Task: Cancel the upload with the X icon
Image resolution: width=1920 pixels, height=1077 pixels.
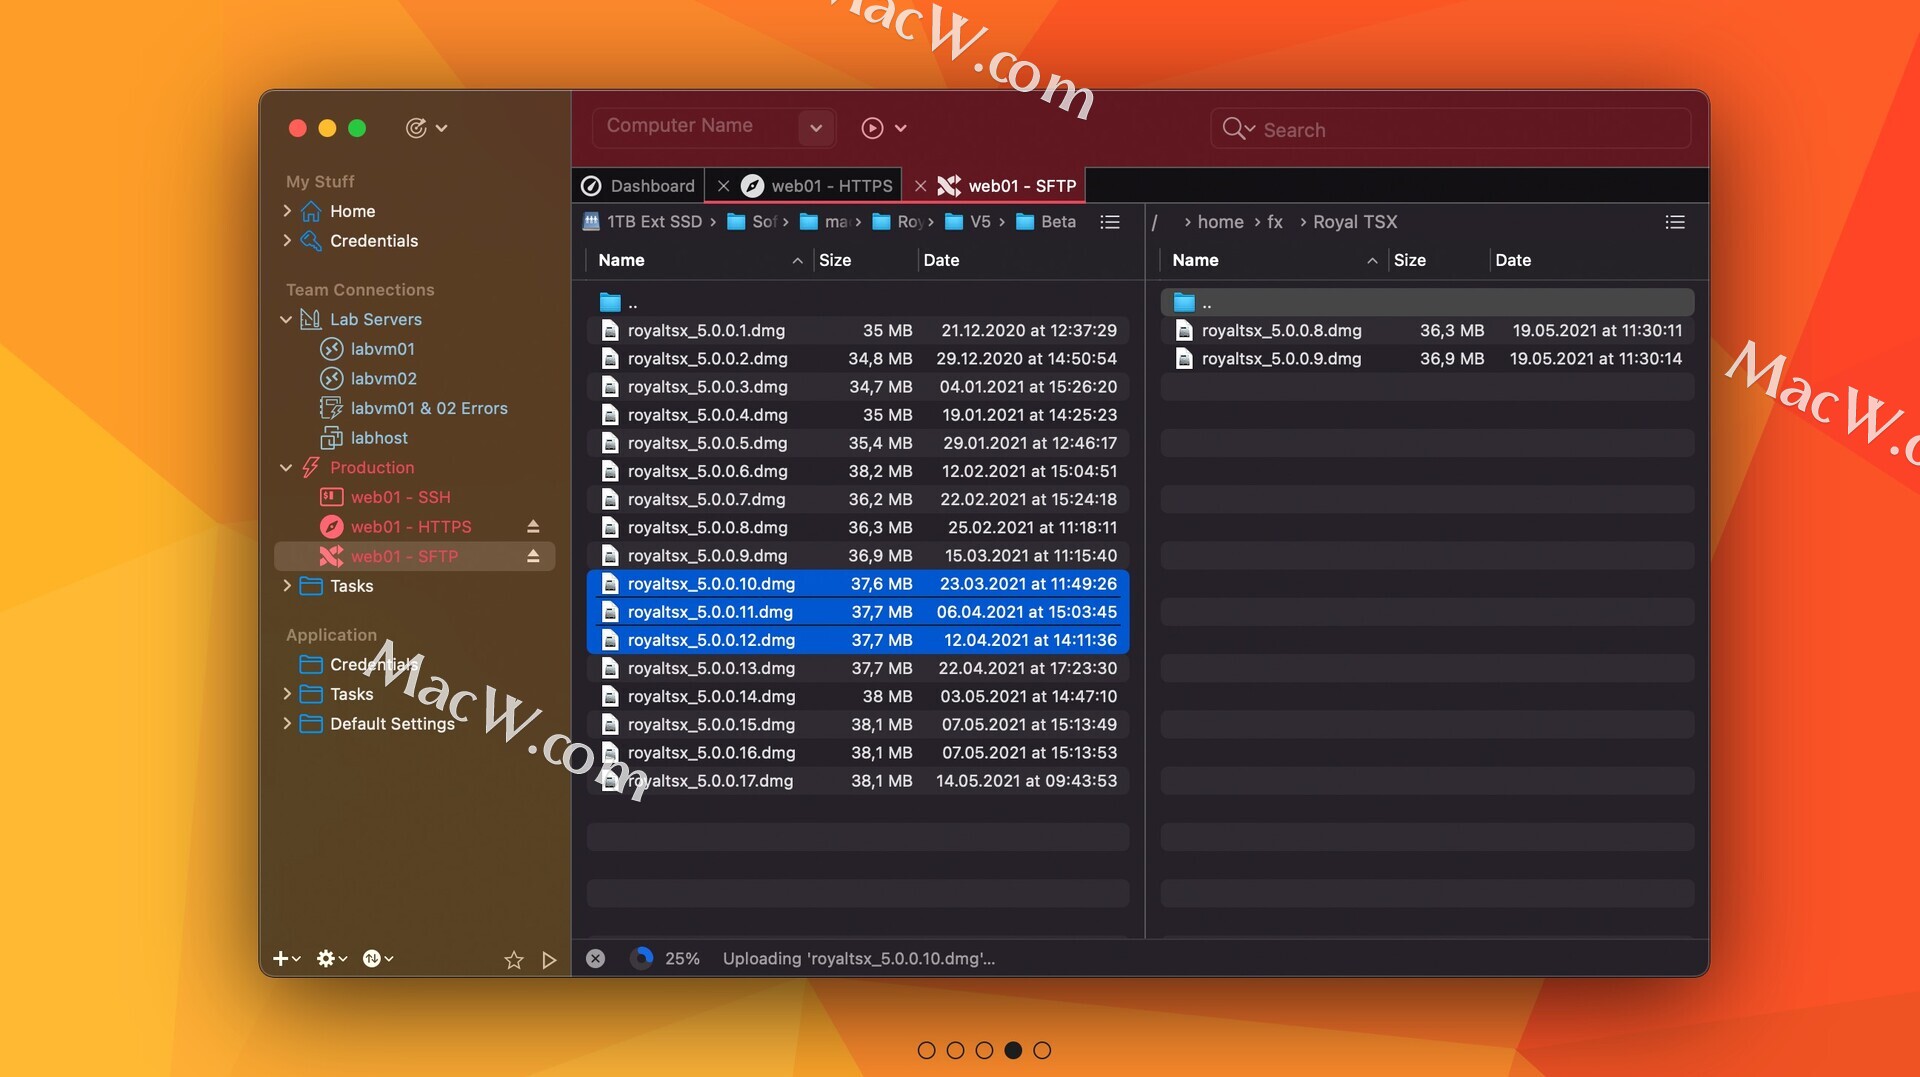Action: pos(595,959)
